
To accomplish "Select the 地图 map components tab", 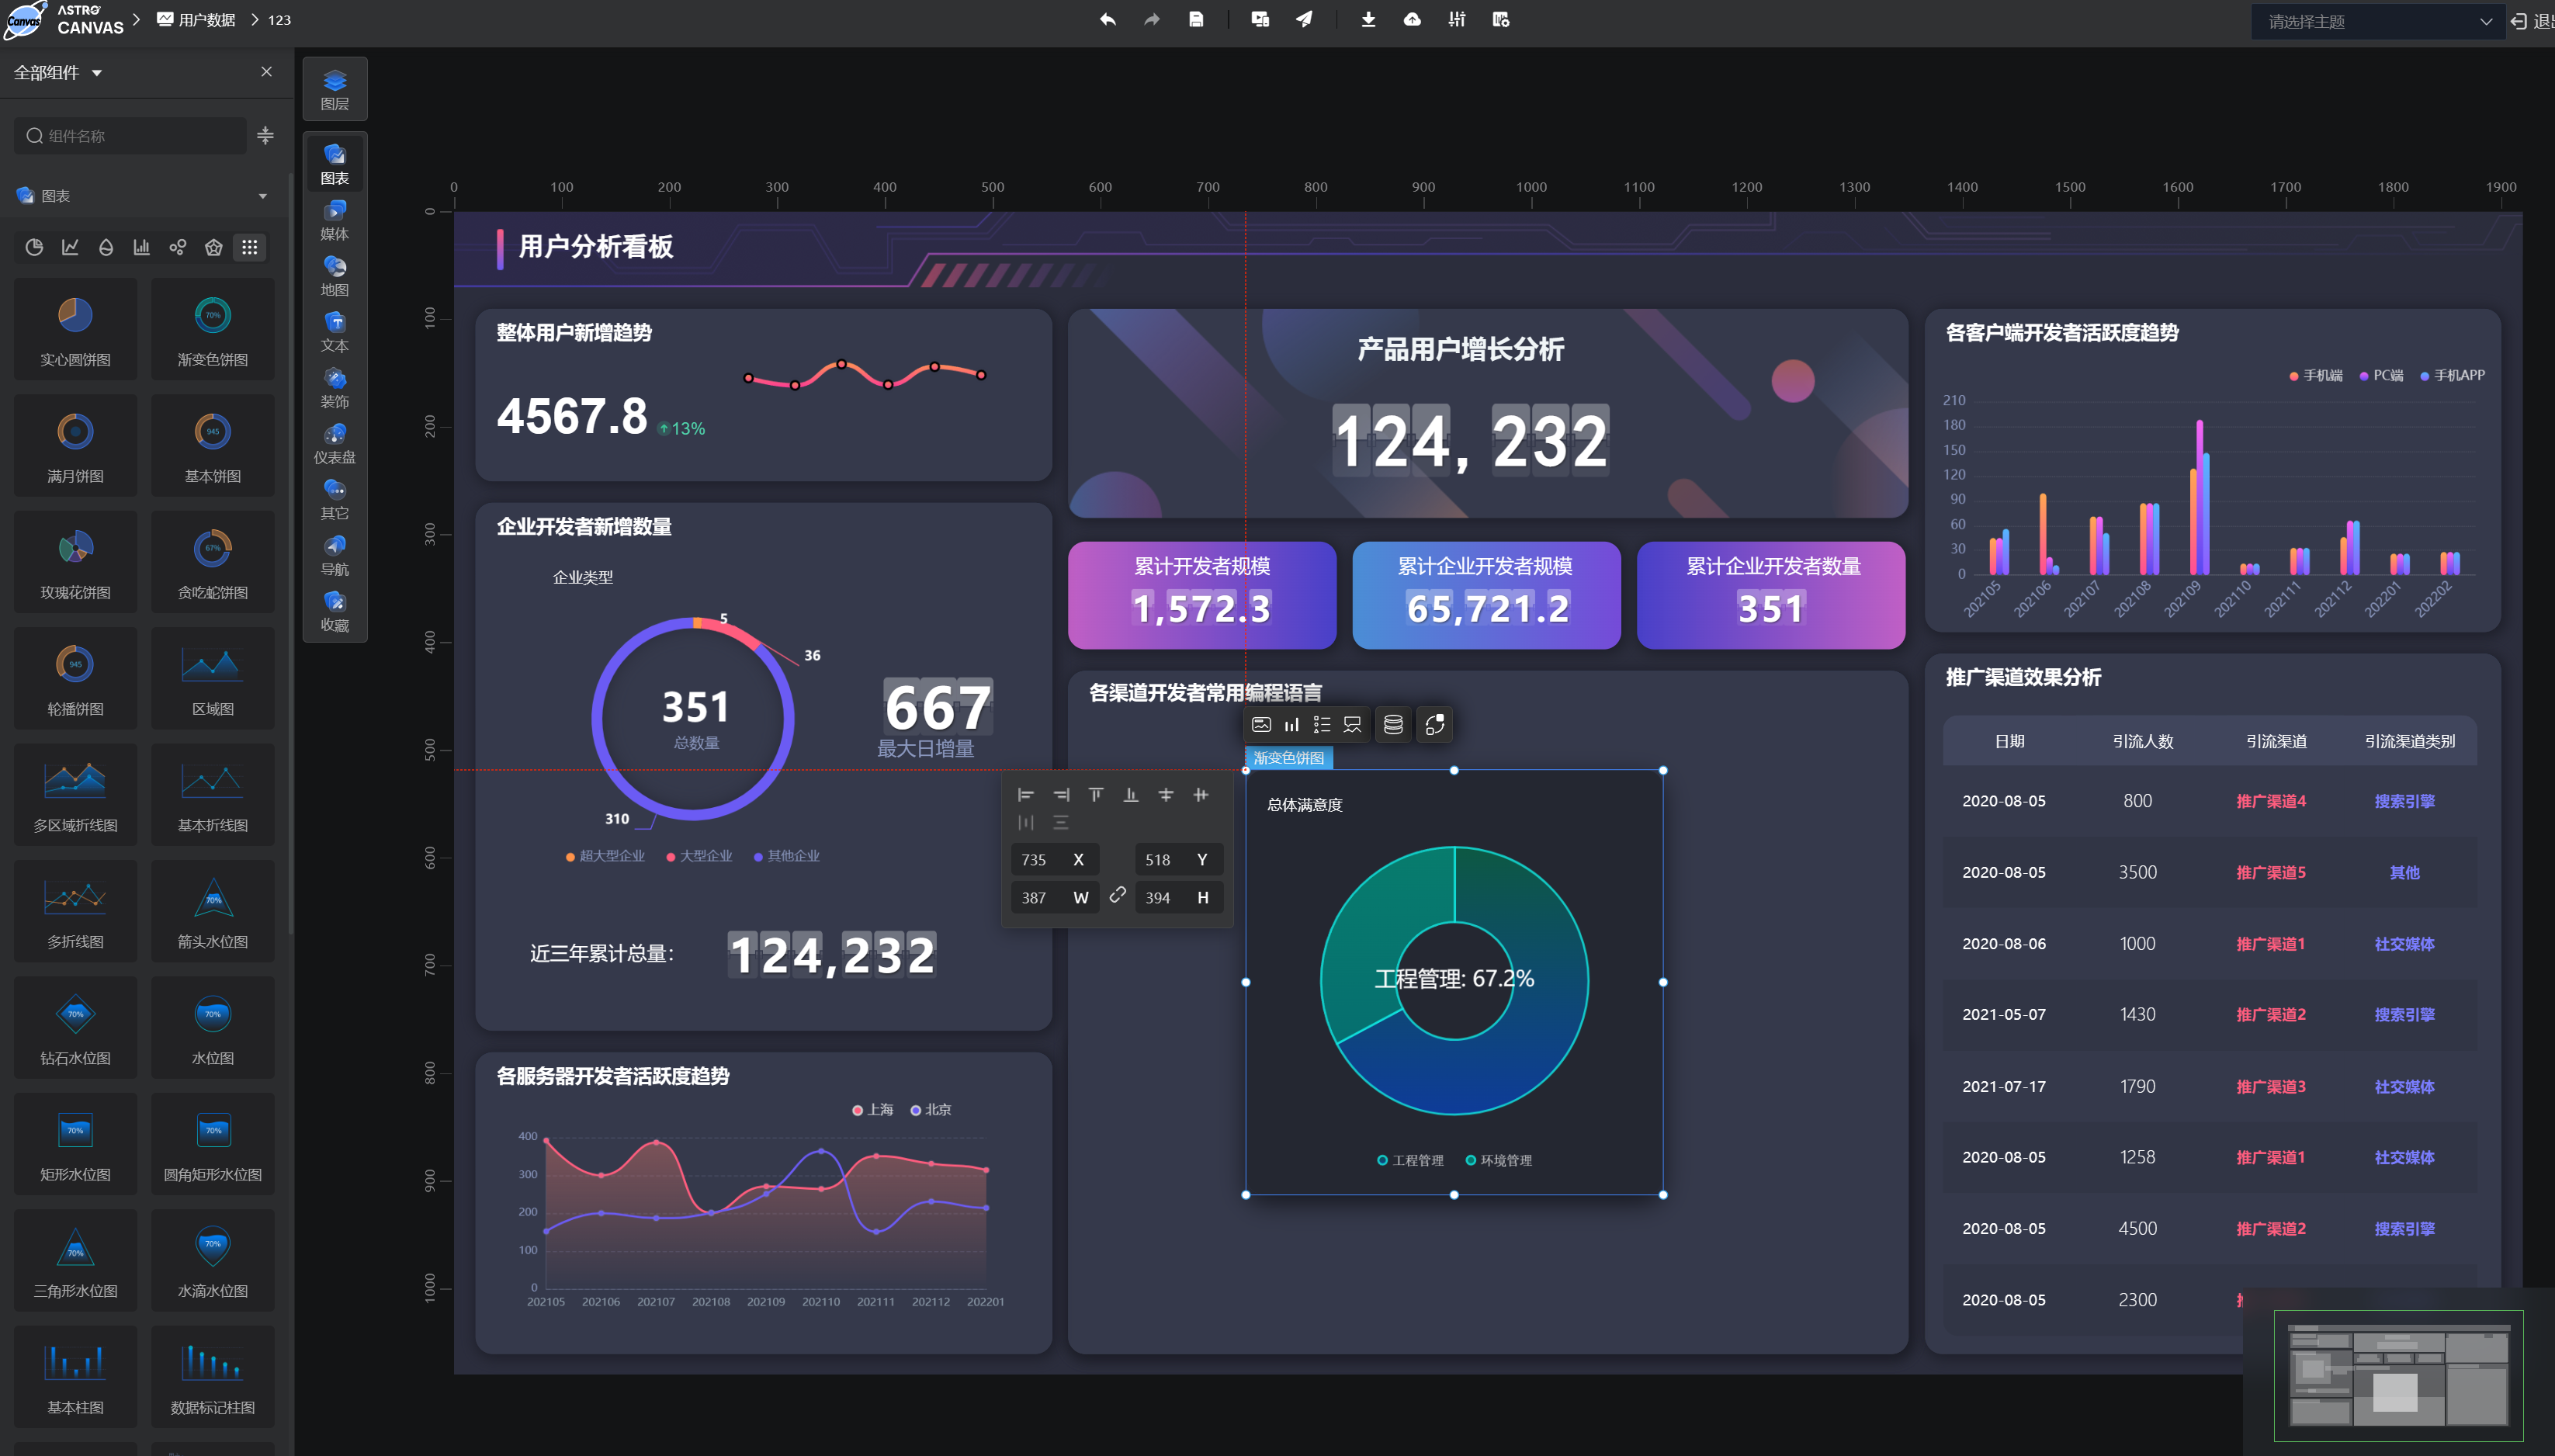I will (335, 275).
